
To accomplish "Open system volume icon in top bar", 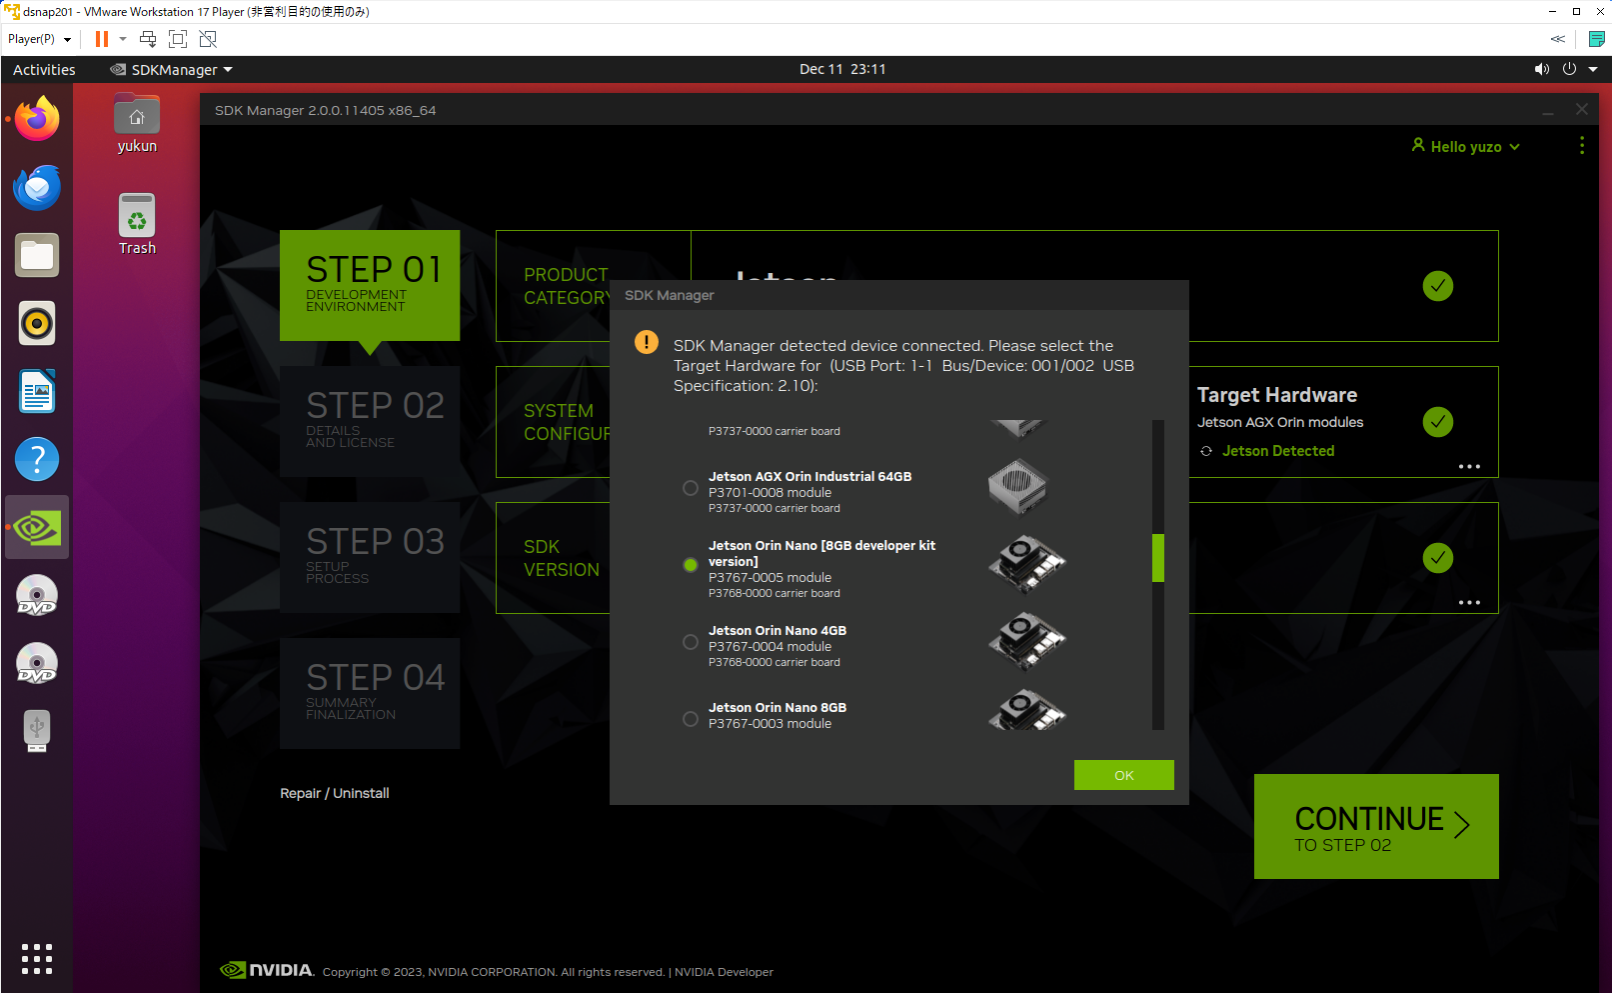I will [x=1542, y=69].
